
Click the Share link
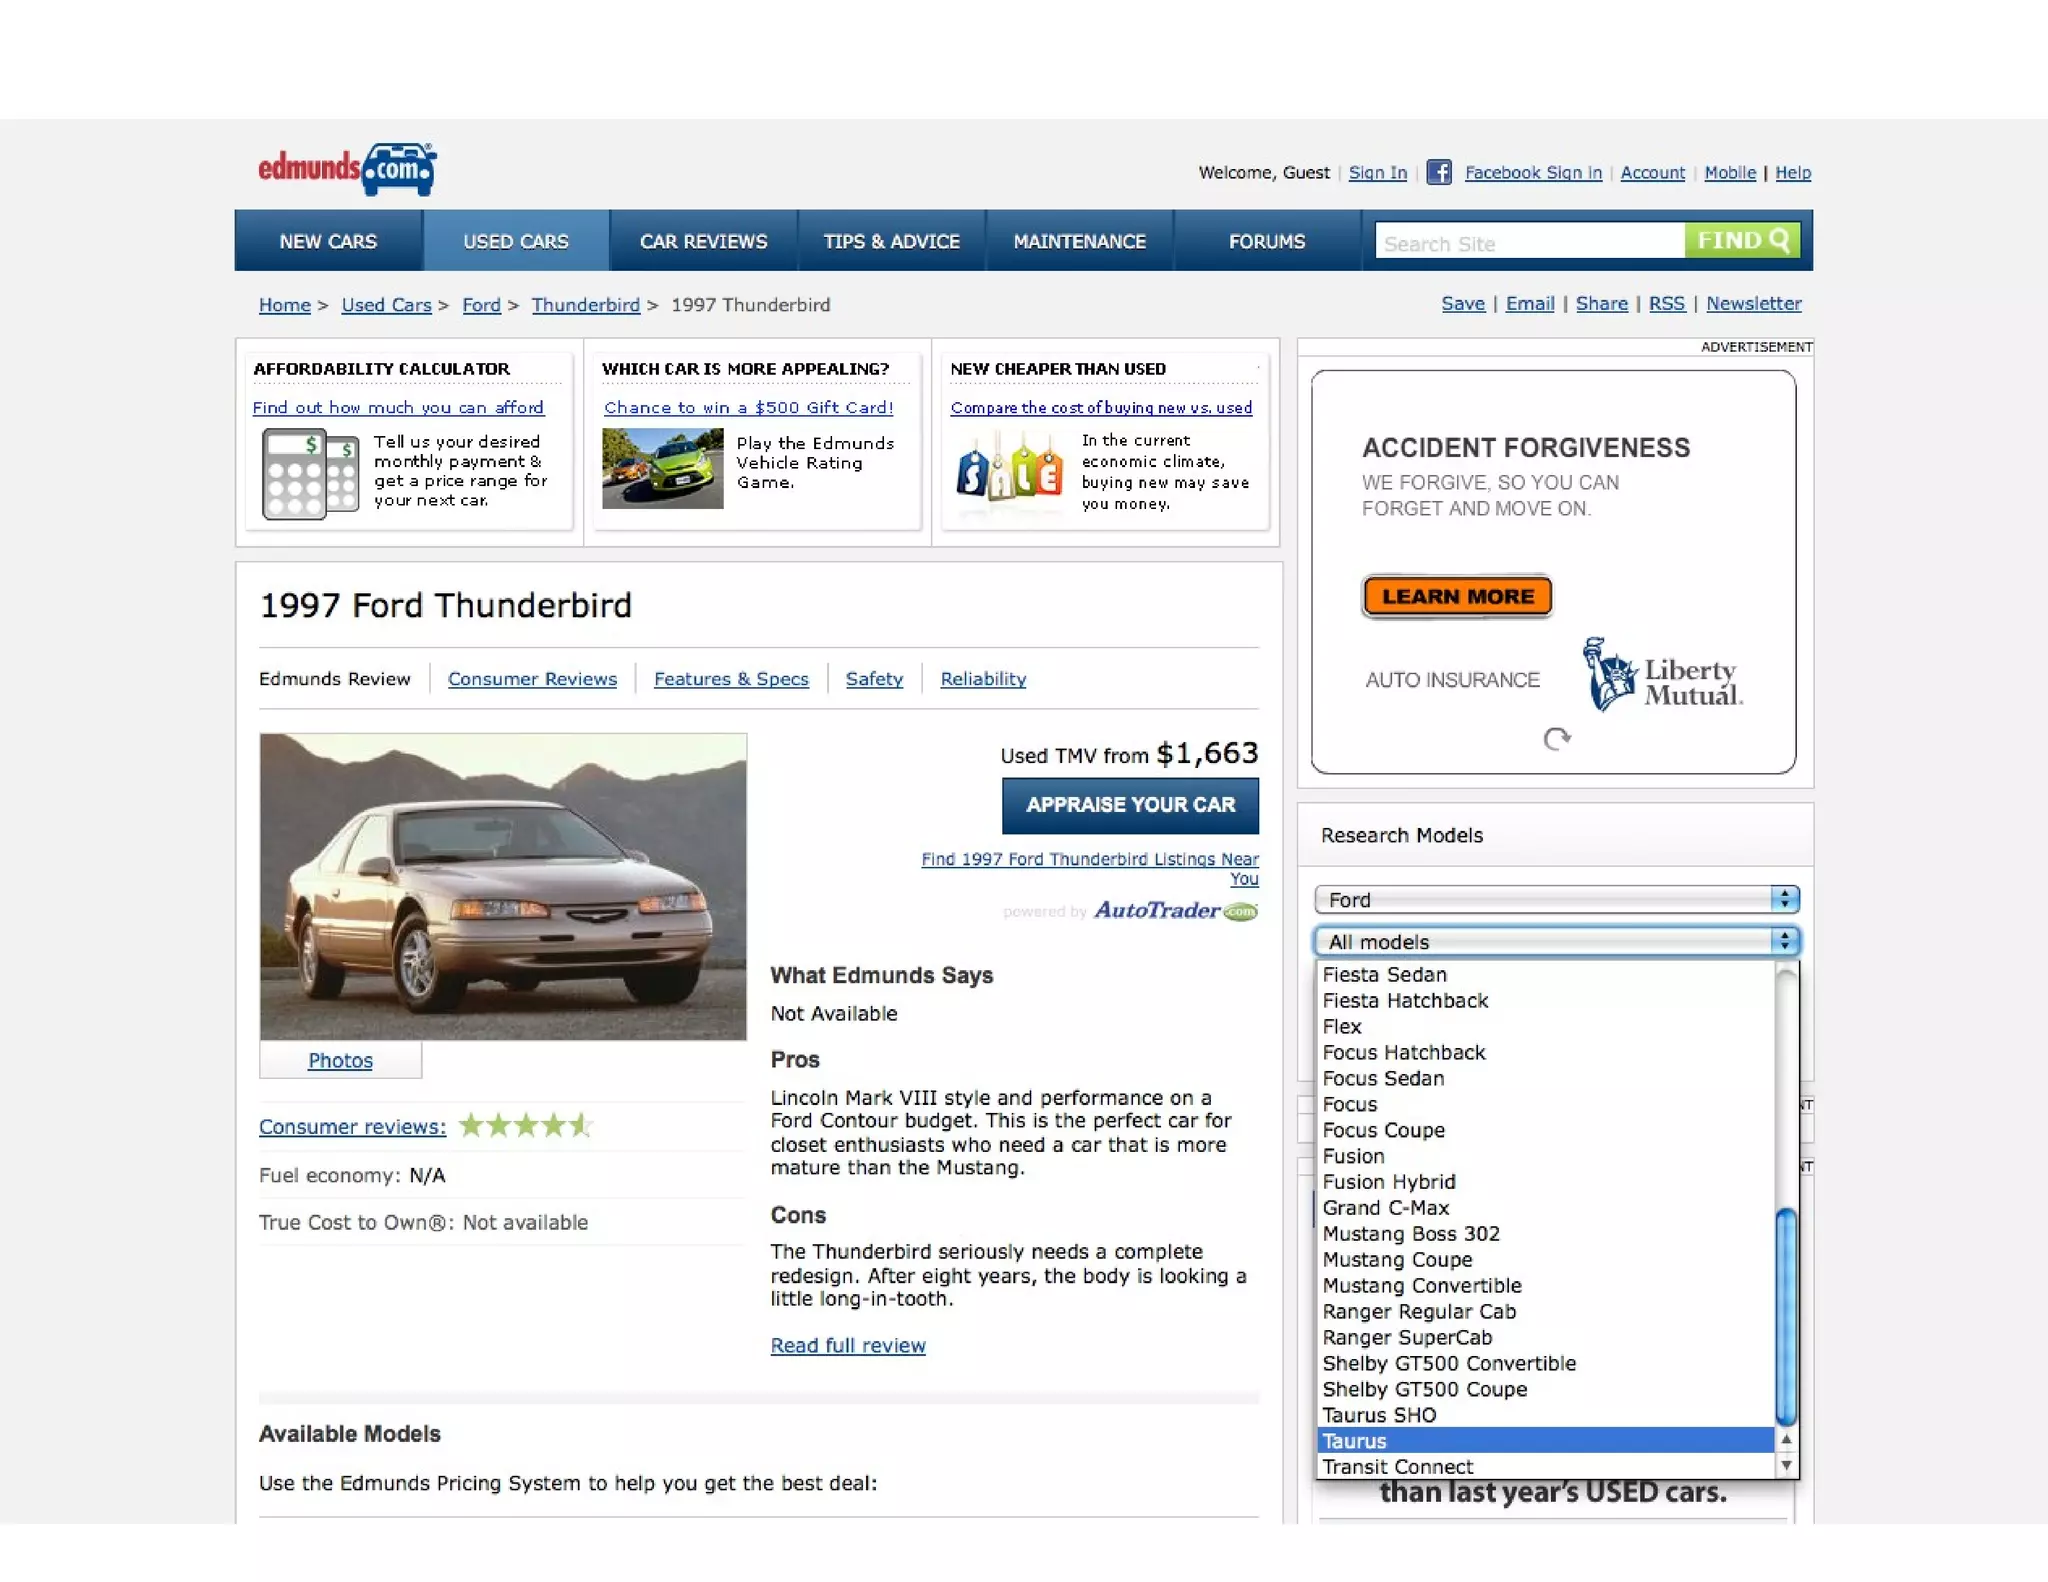click(x=1601, y=303)
